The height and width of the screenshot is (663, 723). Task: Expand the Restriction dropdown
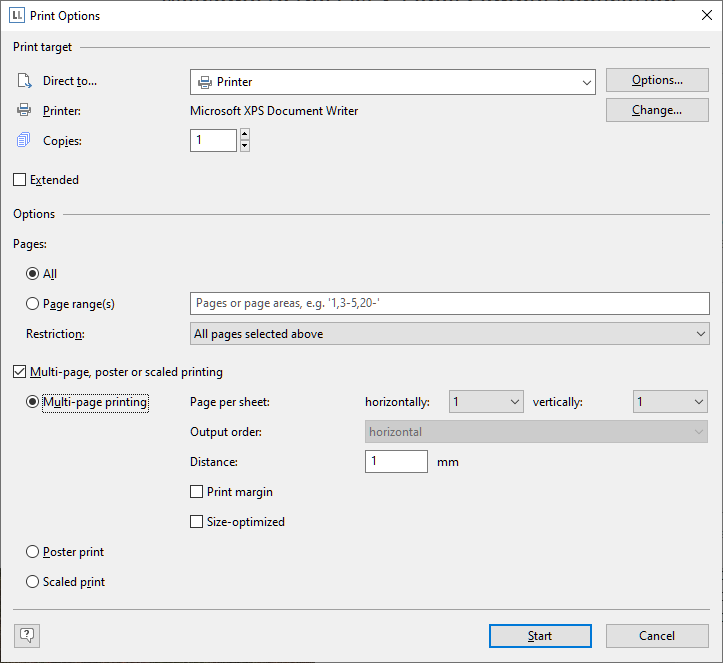point(450,334)
